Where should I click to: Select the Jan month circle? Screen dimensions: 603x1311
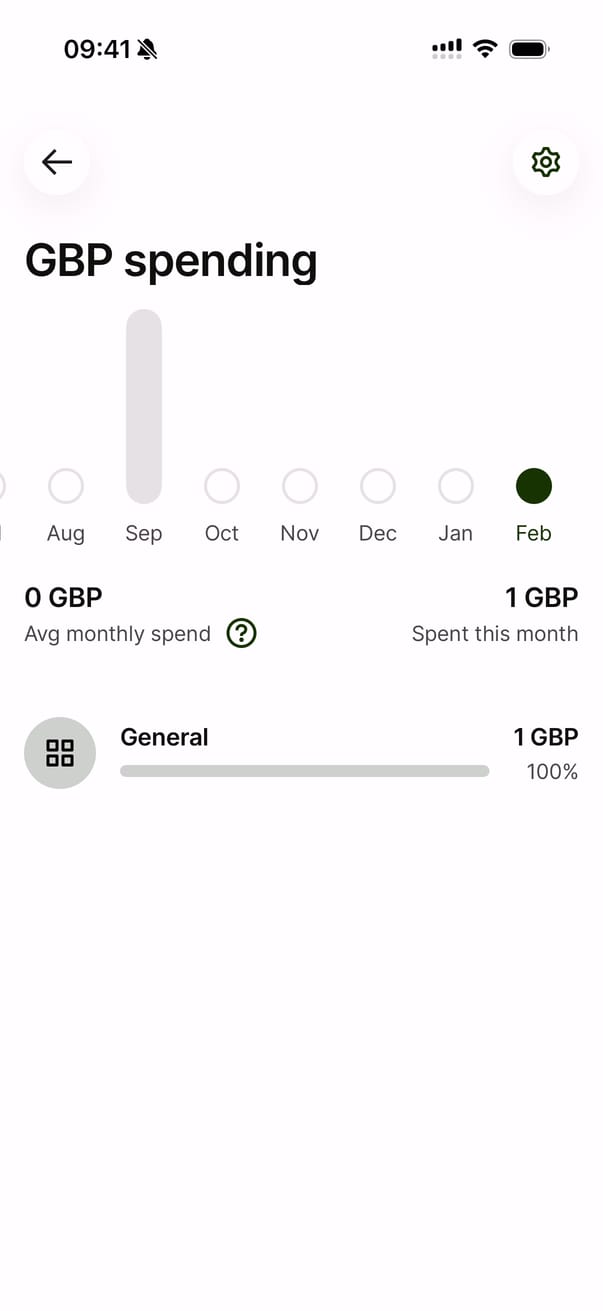(x=456, y=486)
